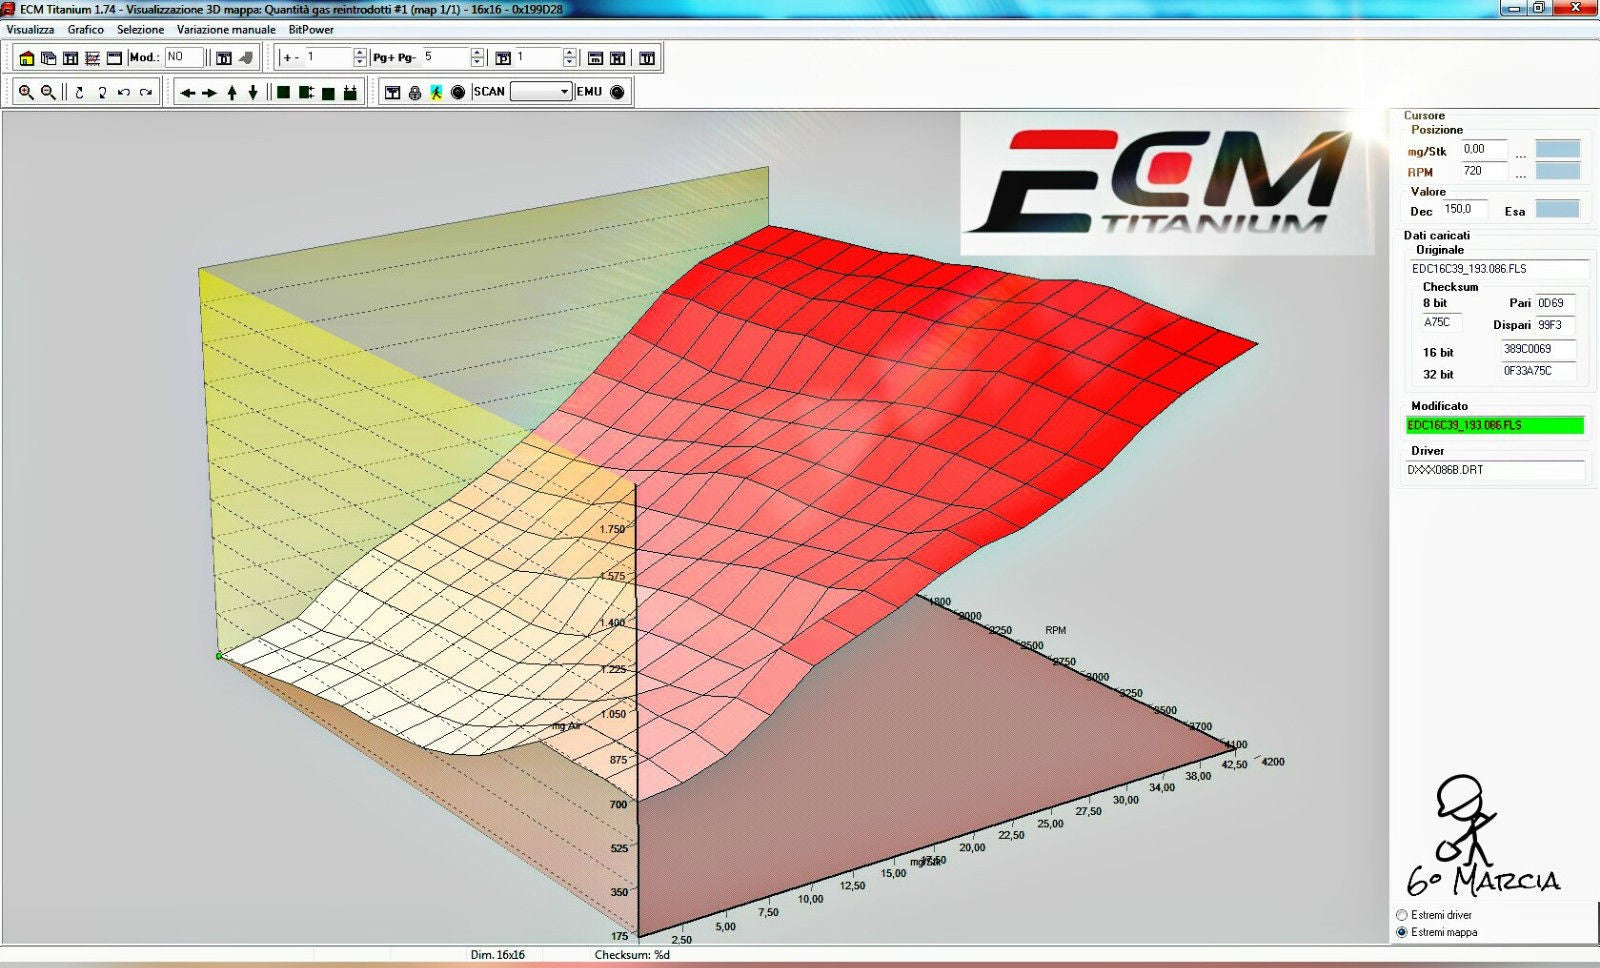This screenshot has height=968, width=1600.
Task: Zoom out with the magnifier minus icon
Action: pos(47,92)
